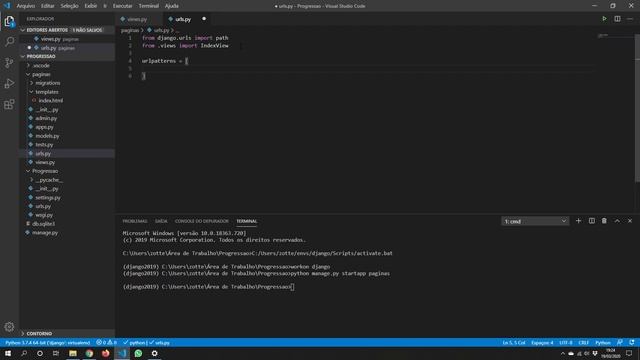The image size is (640, 360).
Task: Change the CRLF end-of-line setting
Action: [x=584, y=342]
